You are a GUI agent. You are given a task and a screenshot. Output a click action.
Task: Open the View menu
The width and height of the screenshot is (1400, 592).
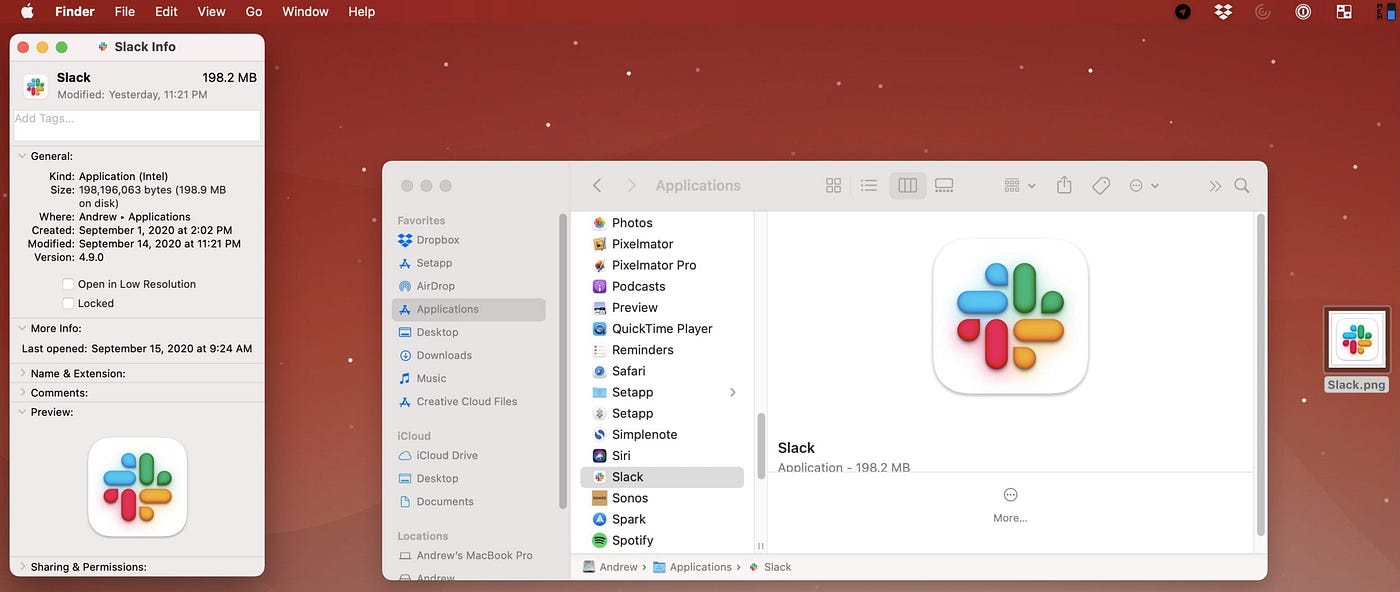(x=211, y=12)
